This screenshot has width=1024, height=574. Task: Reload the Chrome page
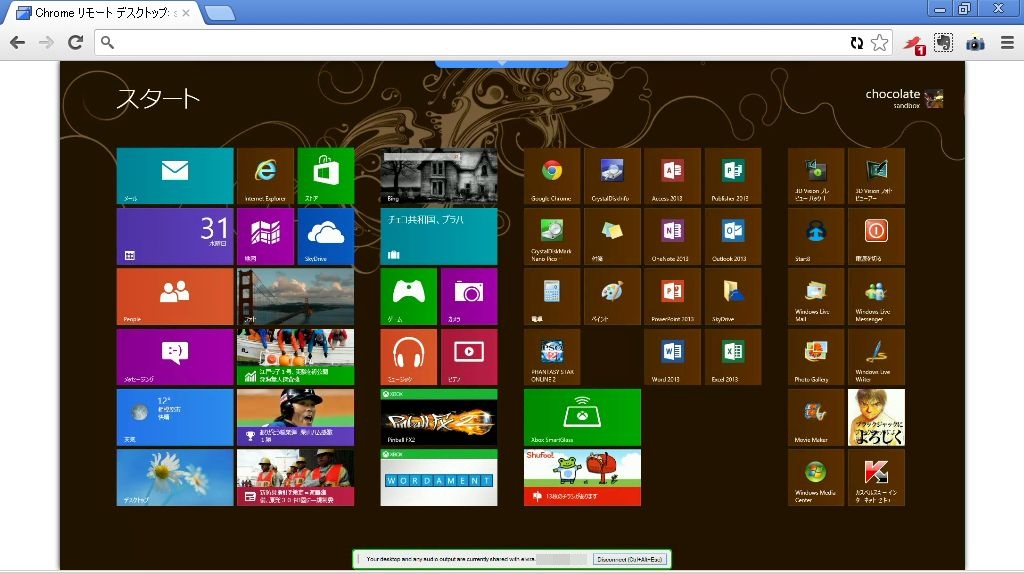[x=75, y=42]
